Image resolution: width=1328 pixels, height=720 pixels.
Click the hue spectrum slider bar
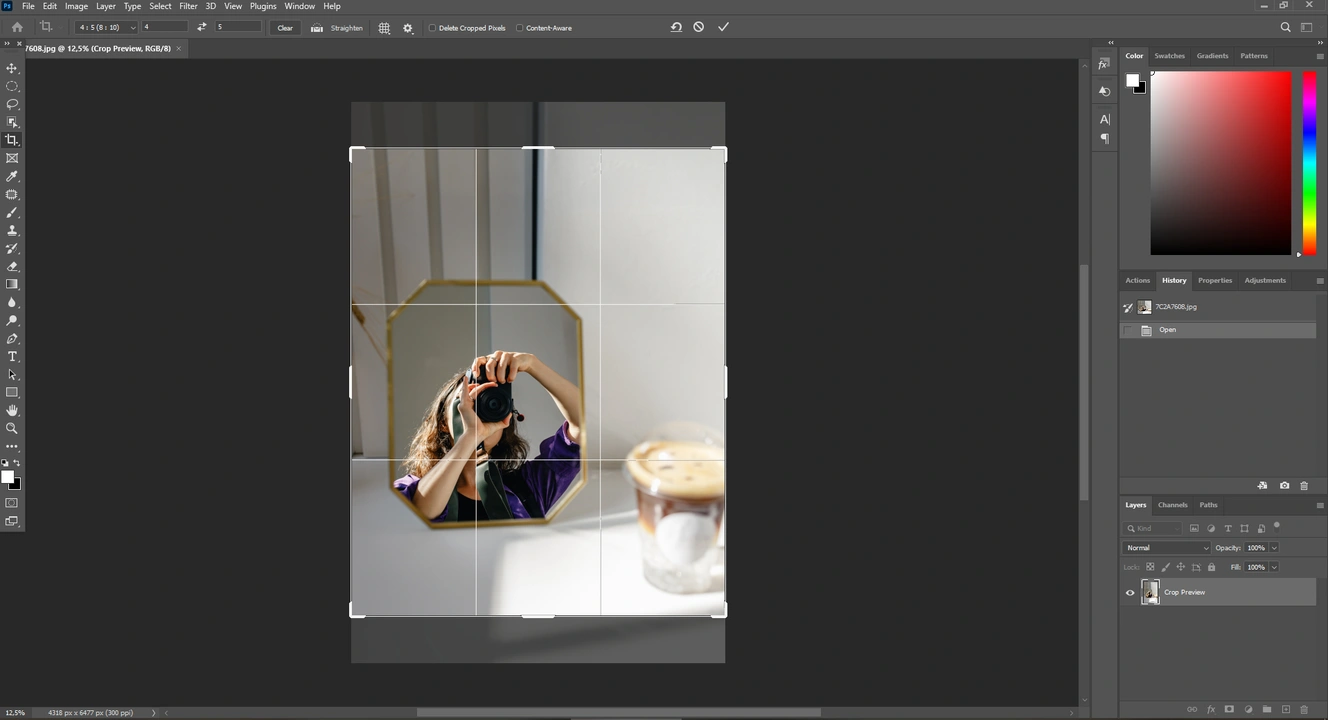tap(1308, 163)
